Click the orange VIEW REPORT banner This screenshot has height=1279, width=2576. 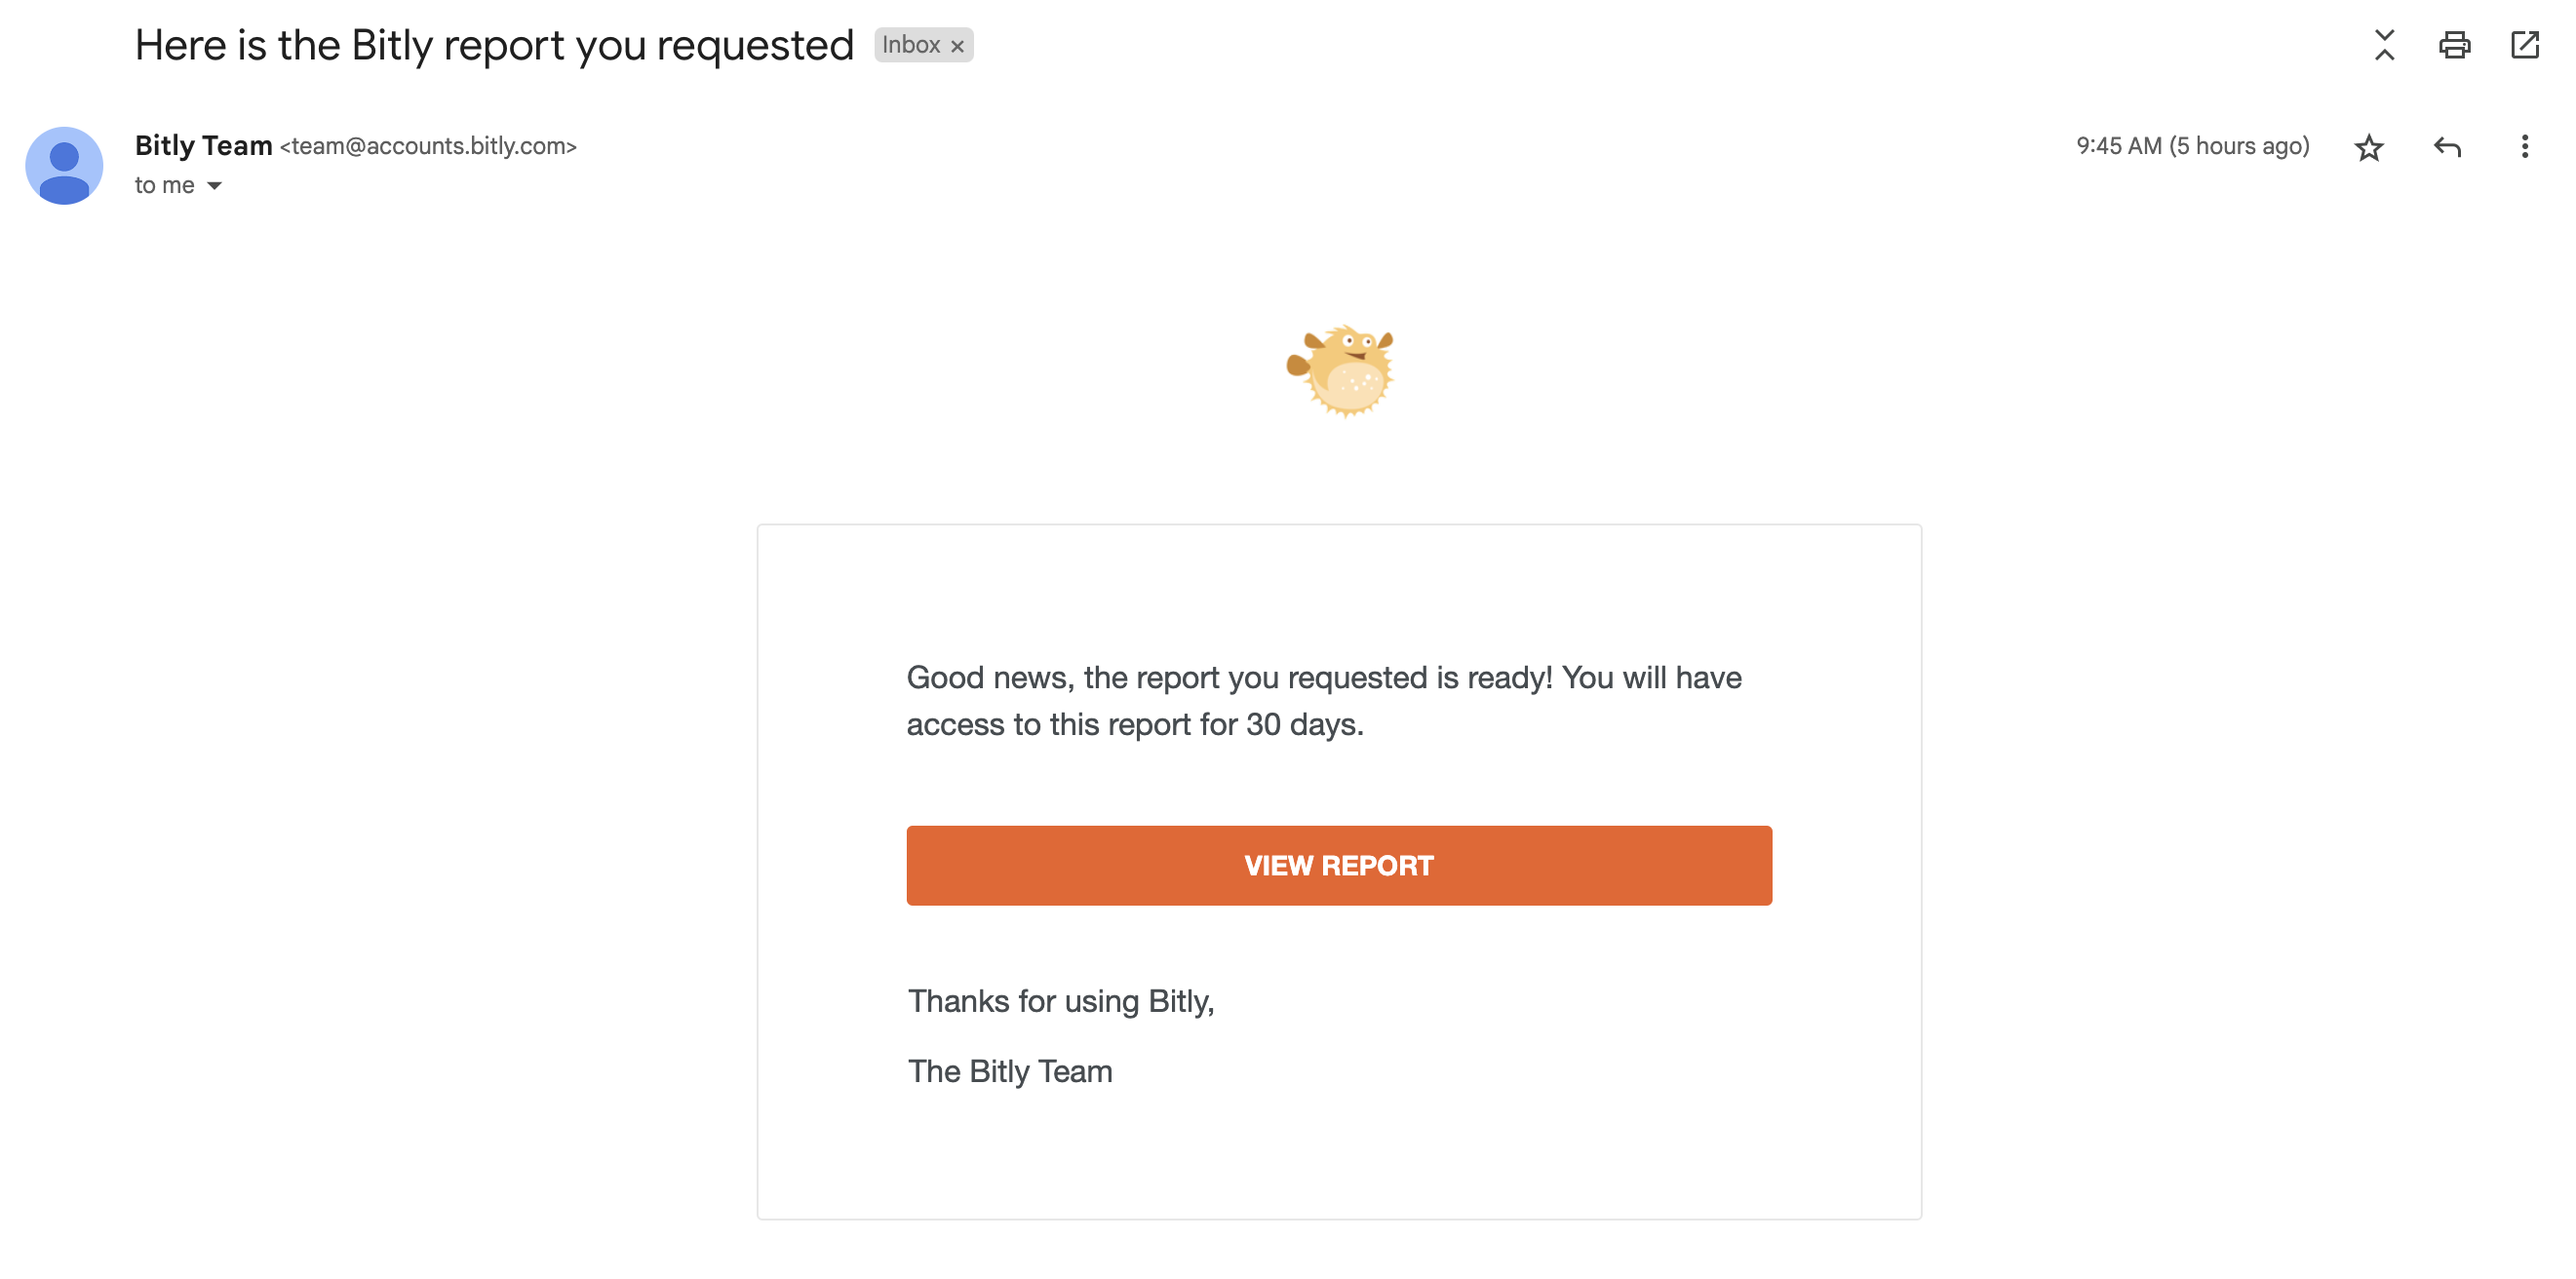pos(1339,865)
